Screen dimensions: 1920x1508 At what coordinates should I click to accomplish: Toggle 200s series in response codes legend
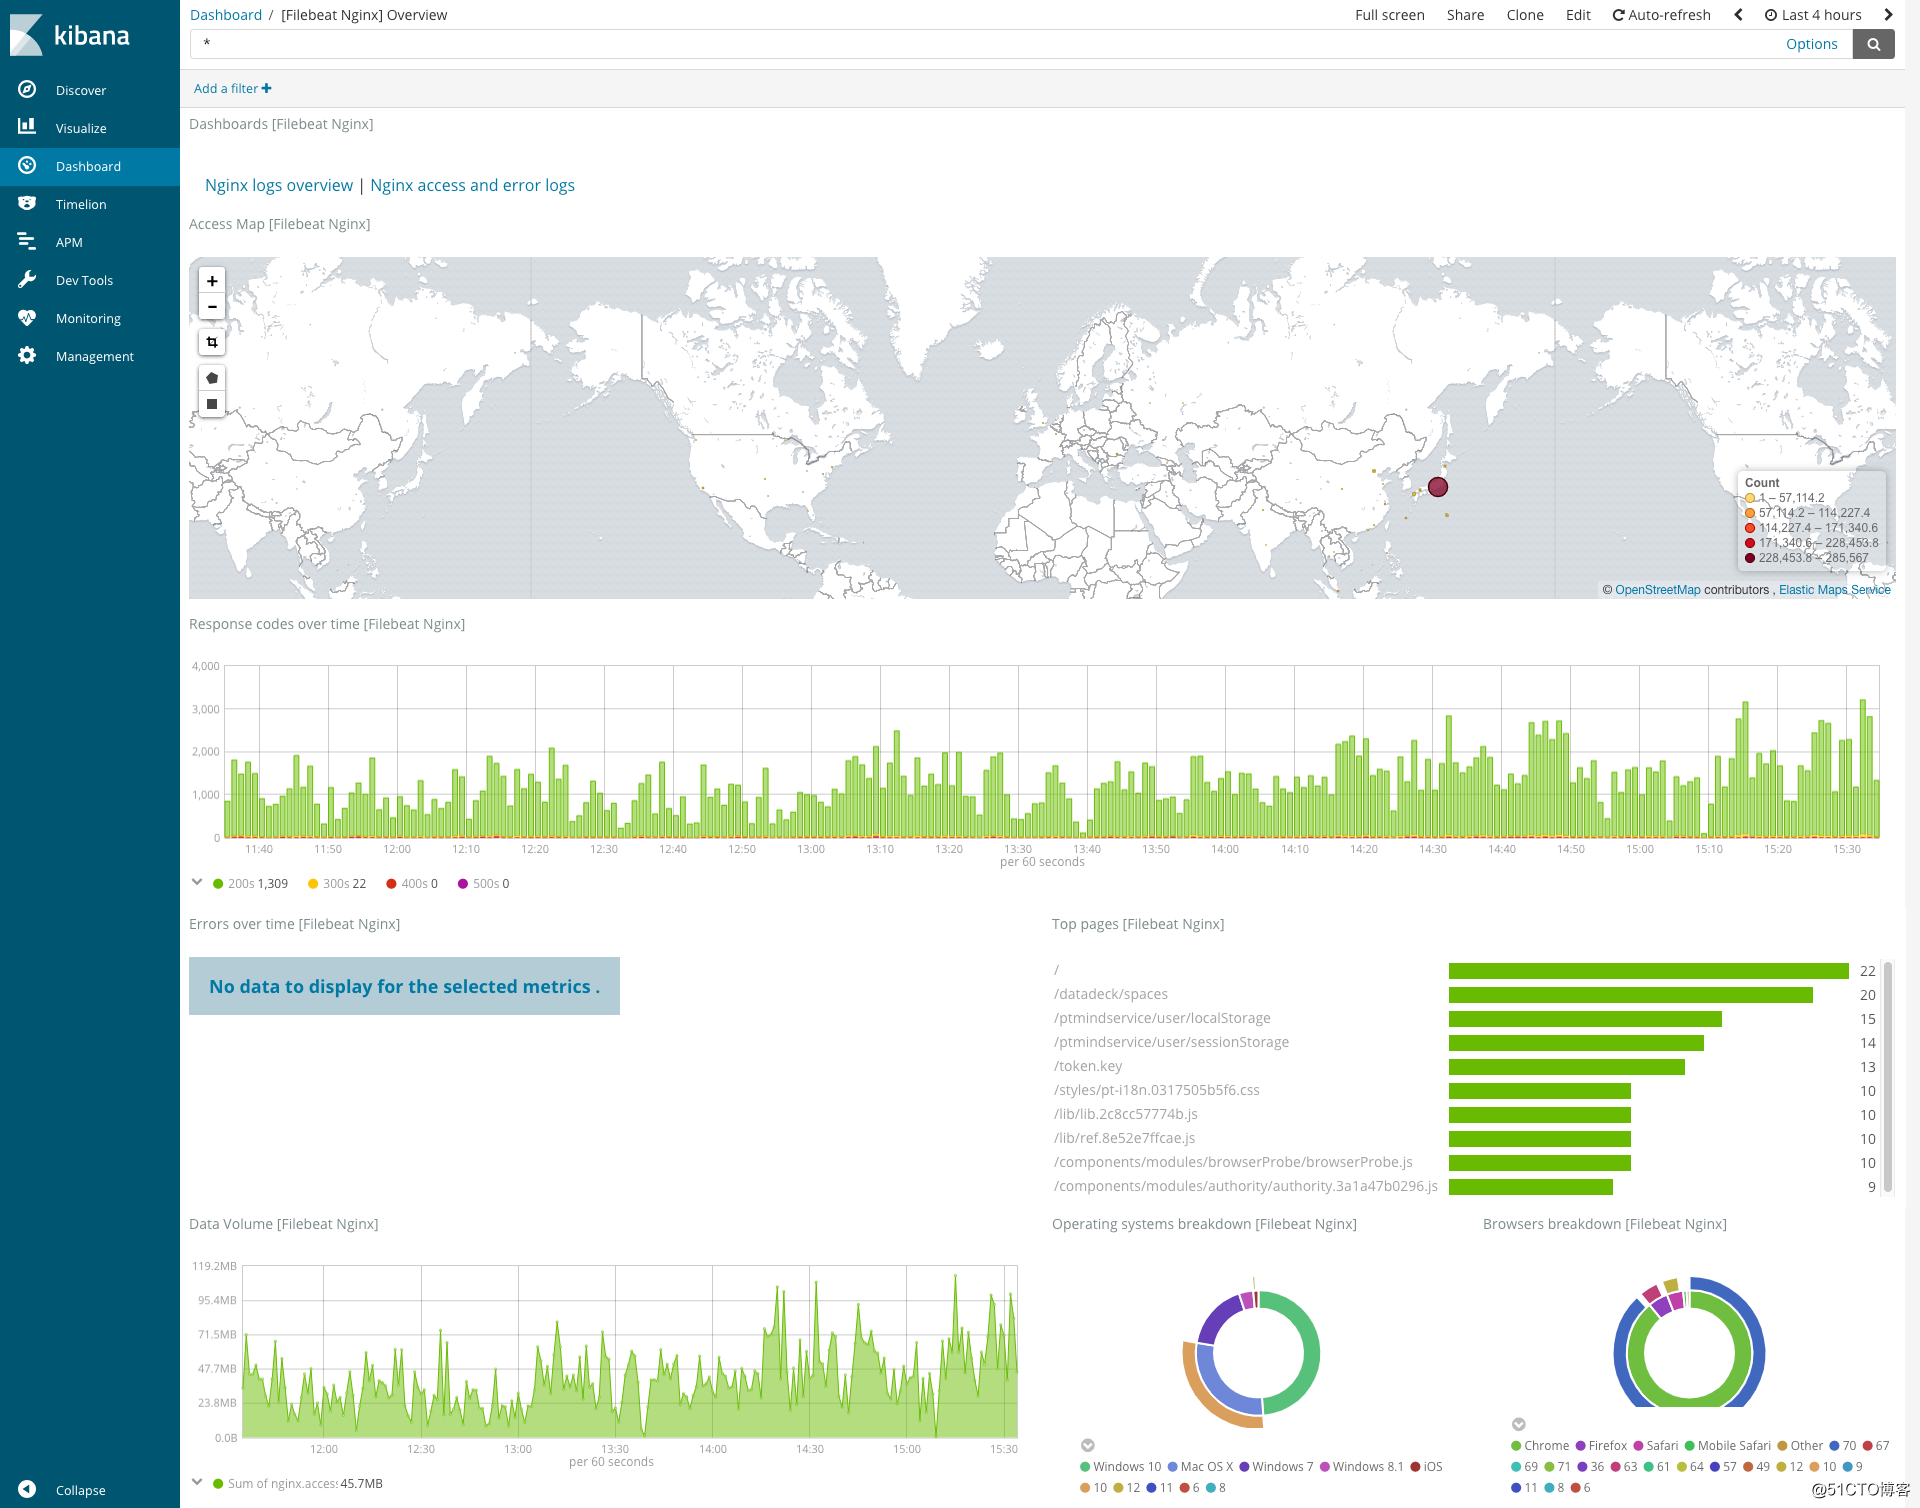click(250, 884)
